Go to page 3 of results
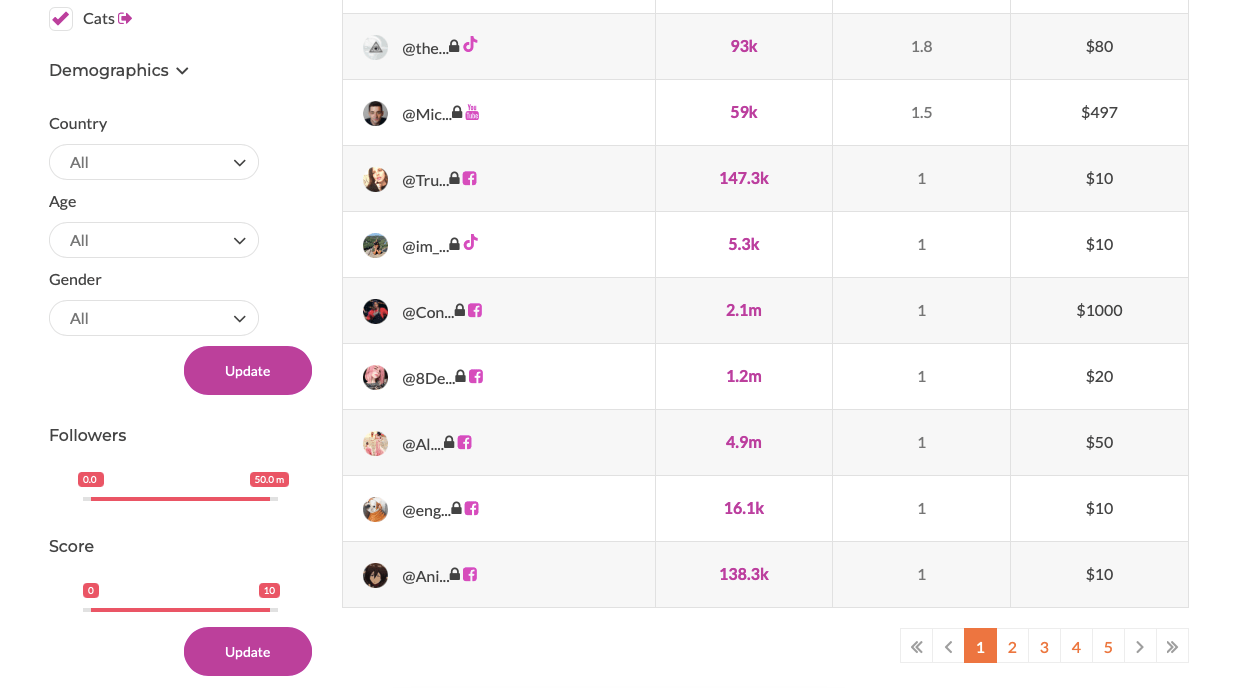1244x688 pixels. (1044, 647)
